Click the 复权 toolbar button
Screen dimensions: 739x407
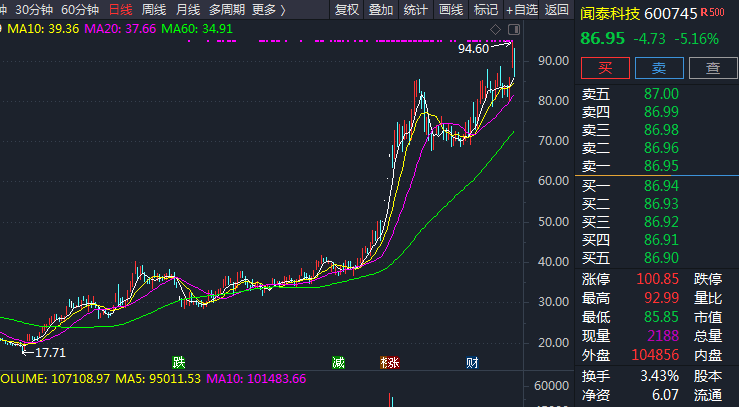[x=347, y=9]
